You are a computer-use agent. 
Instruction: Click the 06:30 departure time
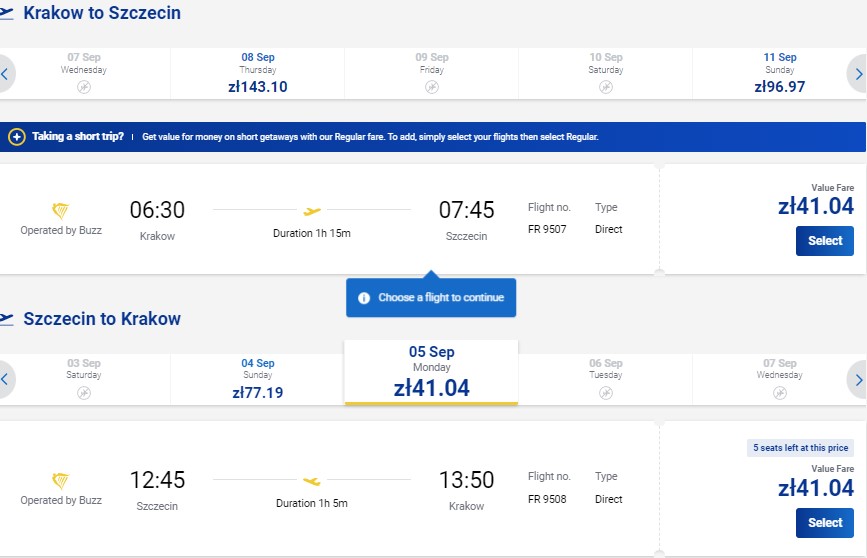[157, 210]
